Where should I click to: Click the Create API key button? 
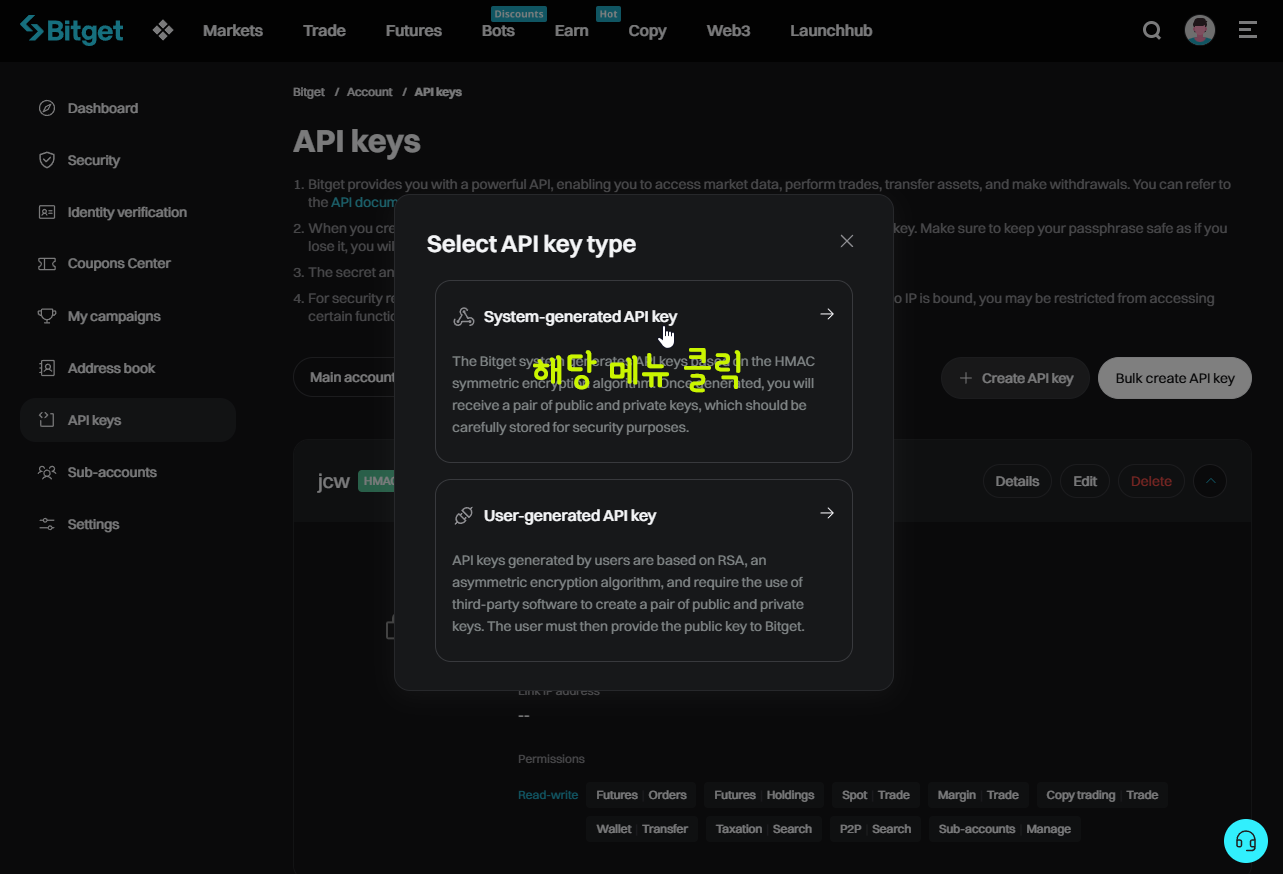(1015, 378)
